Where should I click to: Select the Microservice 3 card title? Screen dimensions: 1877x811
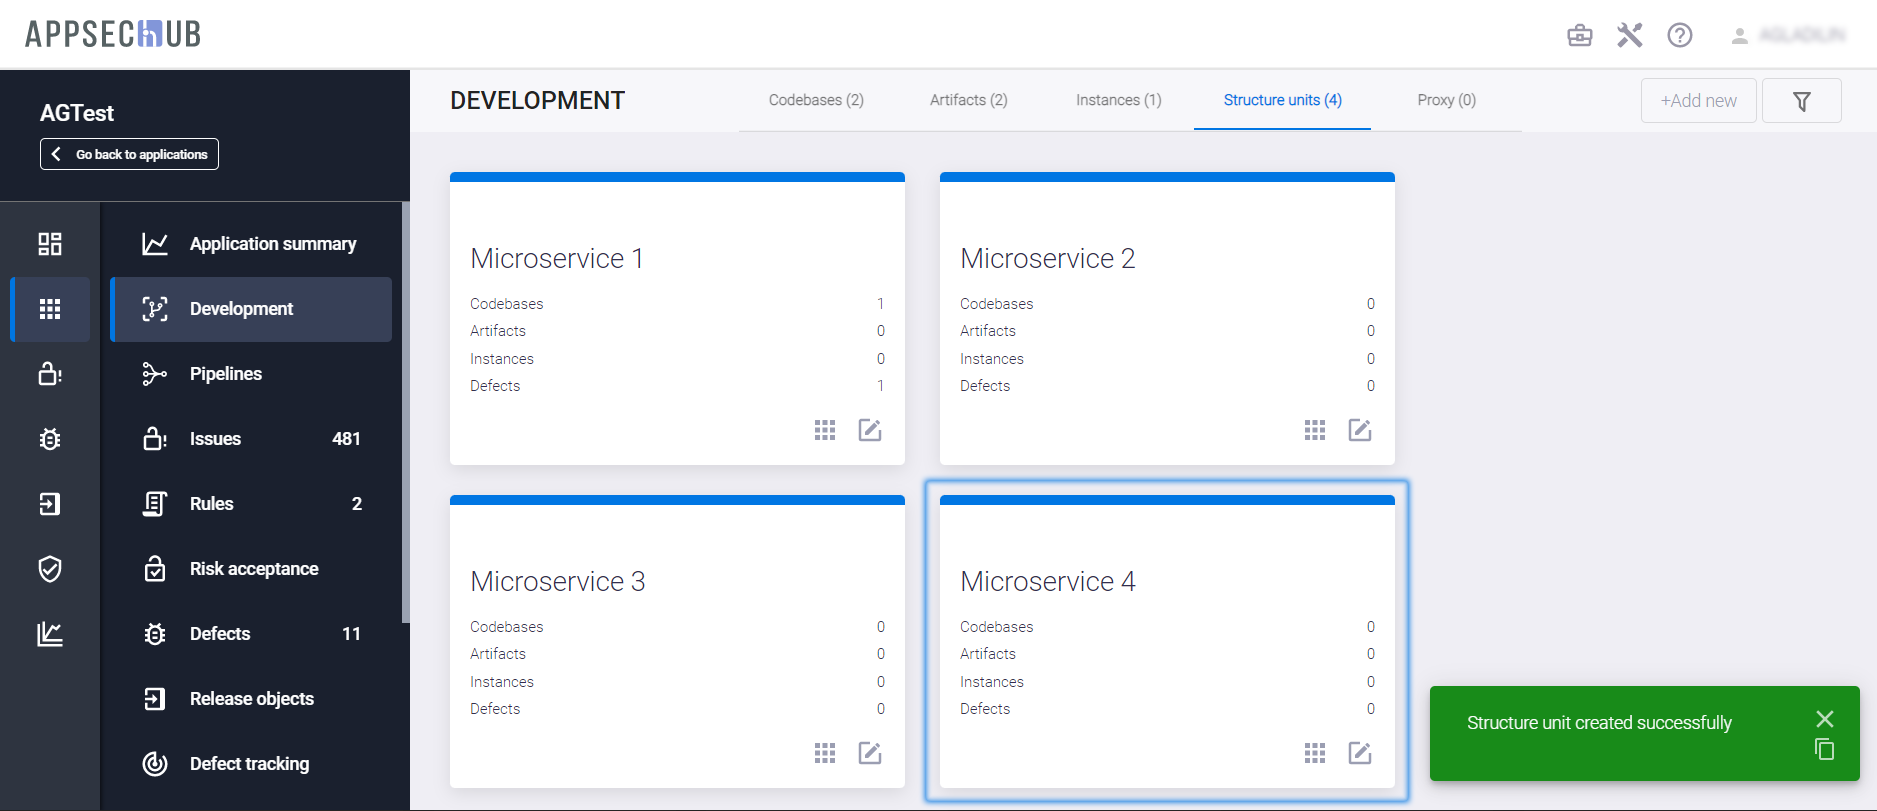tap(557, 581)
